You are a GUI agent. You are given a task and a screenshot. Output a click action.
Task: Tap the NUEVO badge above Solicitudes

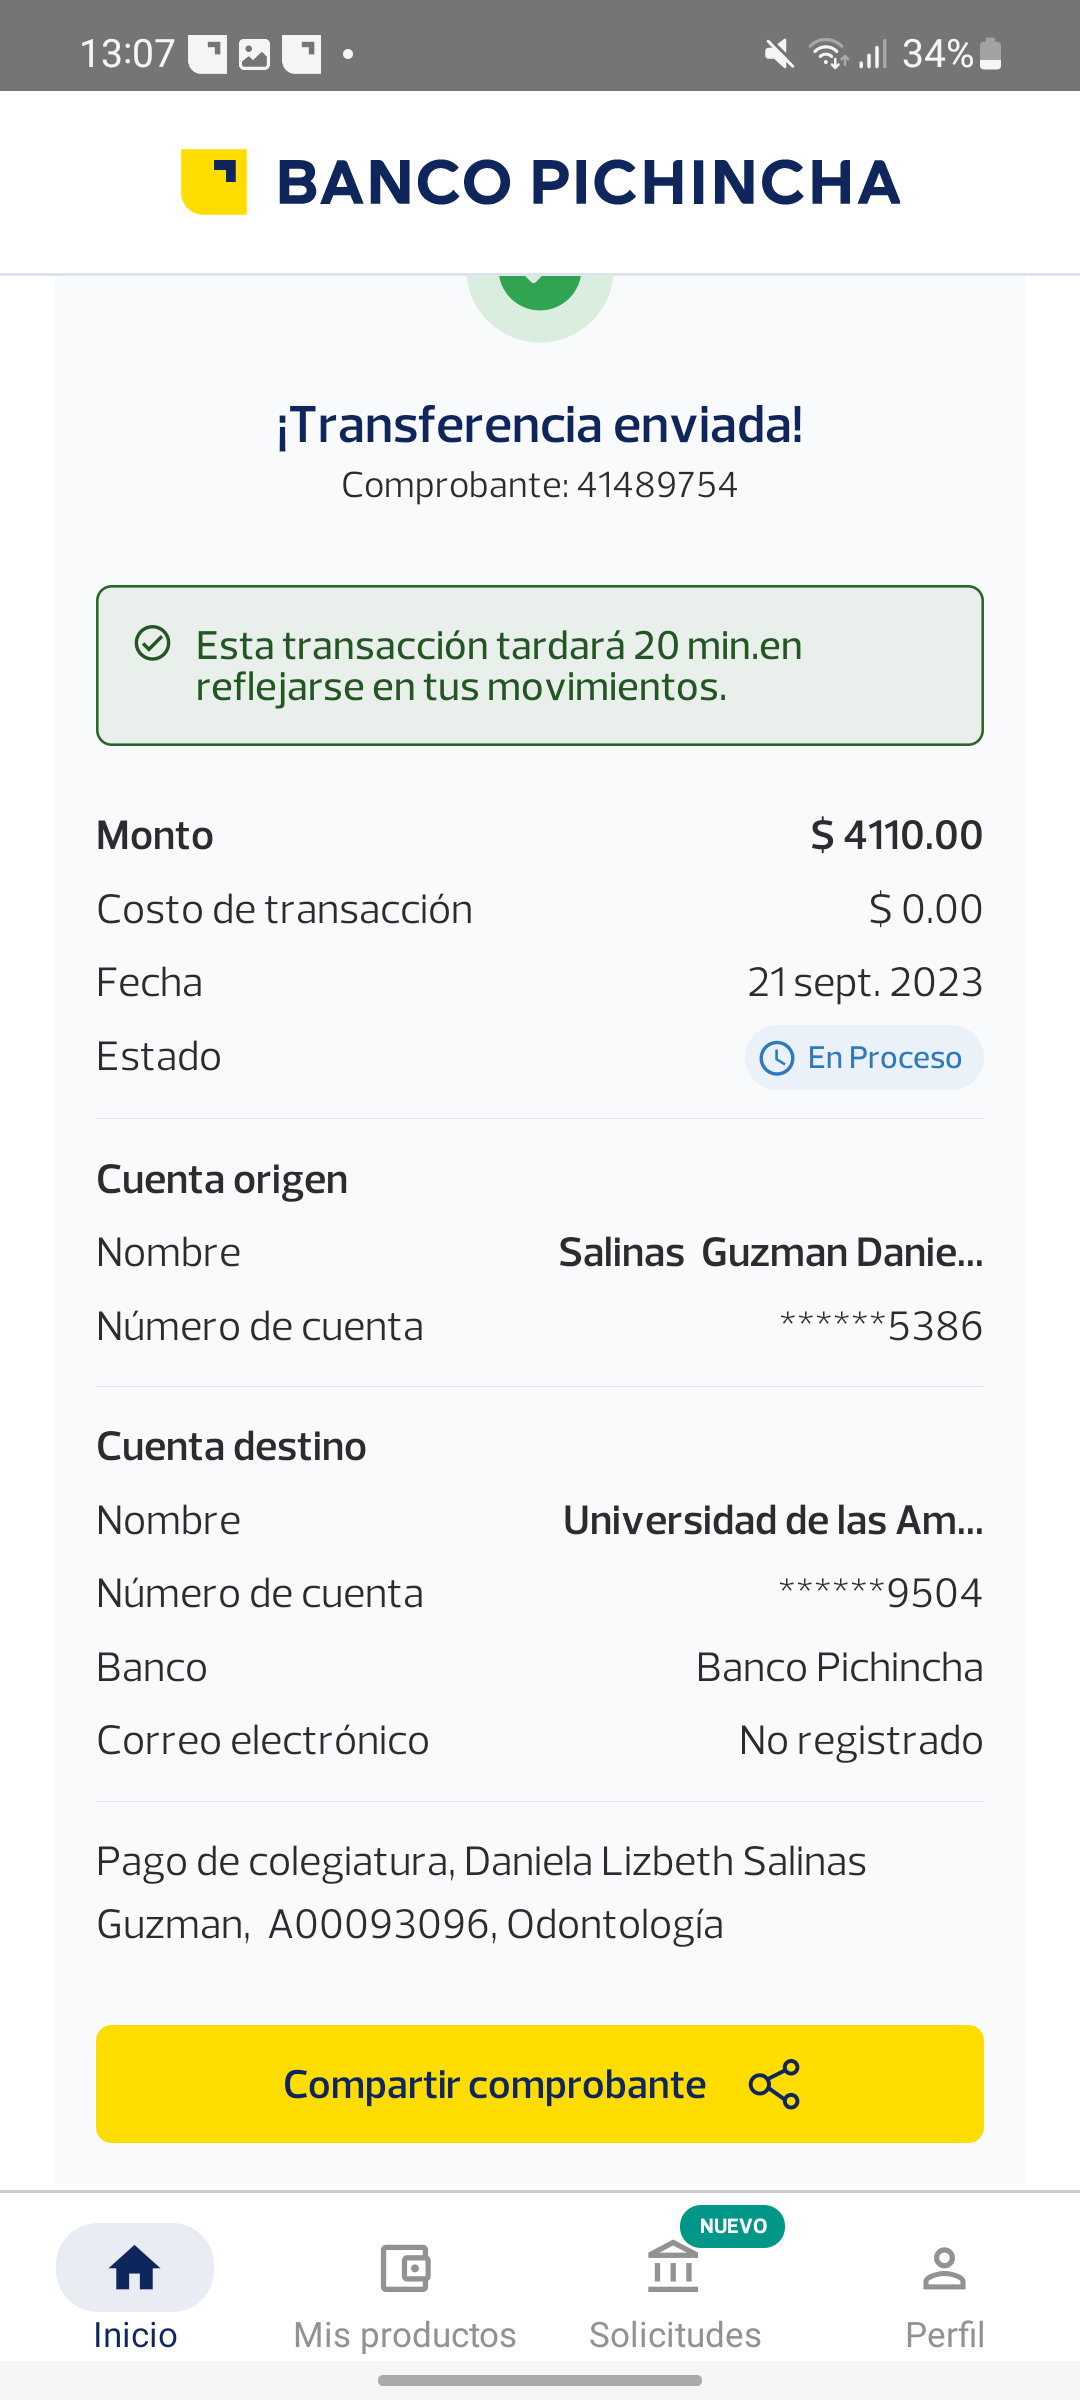[733, 2226]
